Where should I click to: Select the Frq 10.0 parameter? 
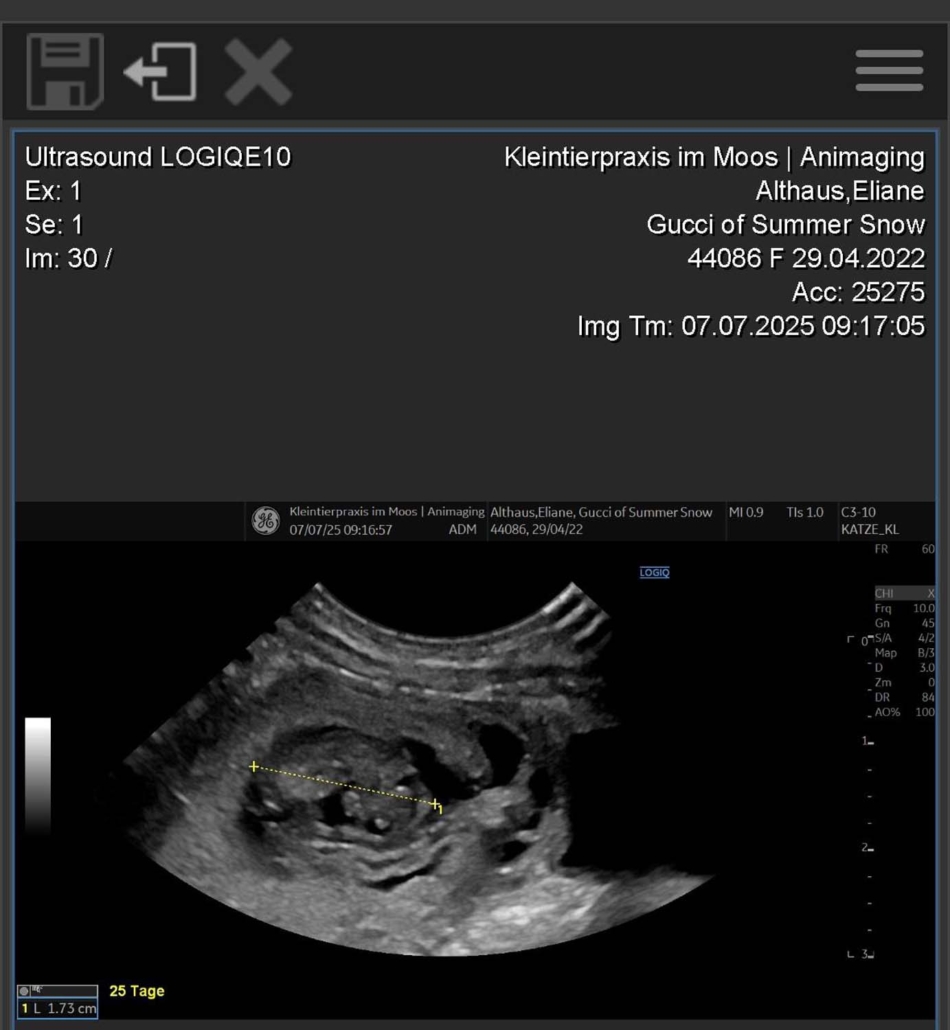[x=904, y=608]
